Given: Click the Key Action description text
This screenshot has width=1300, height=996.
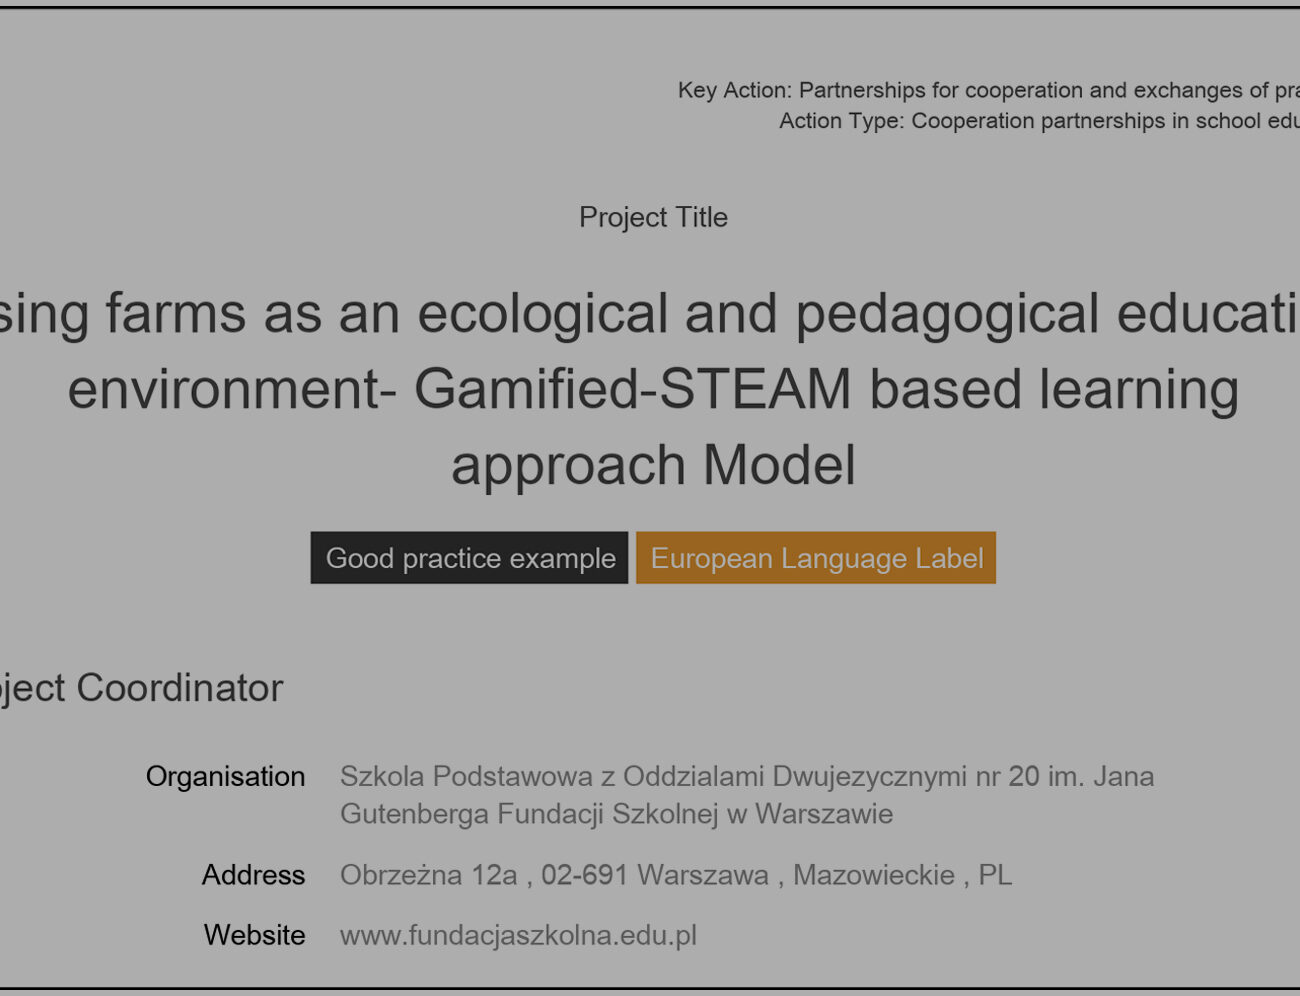Looking at the screenshot, I should coord(988,90).
